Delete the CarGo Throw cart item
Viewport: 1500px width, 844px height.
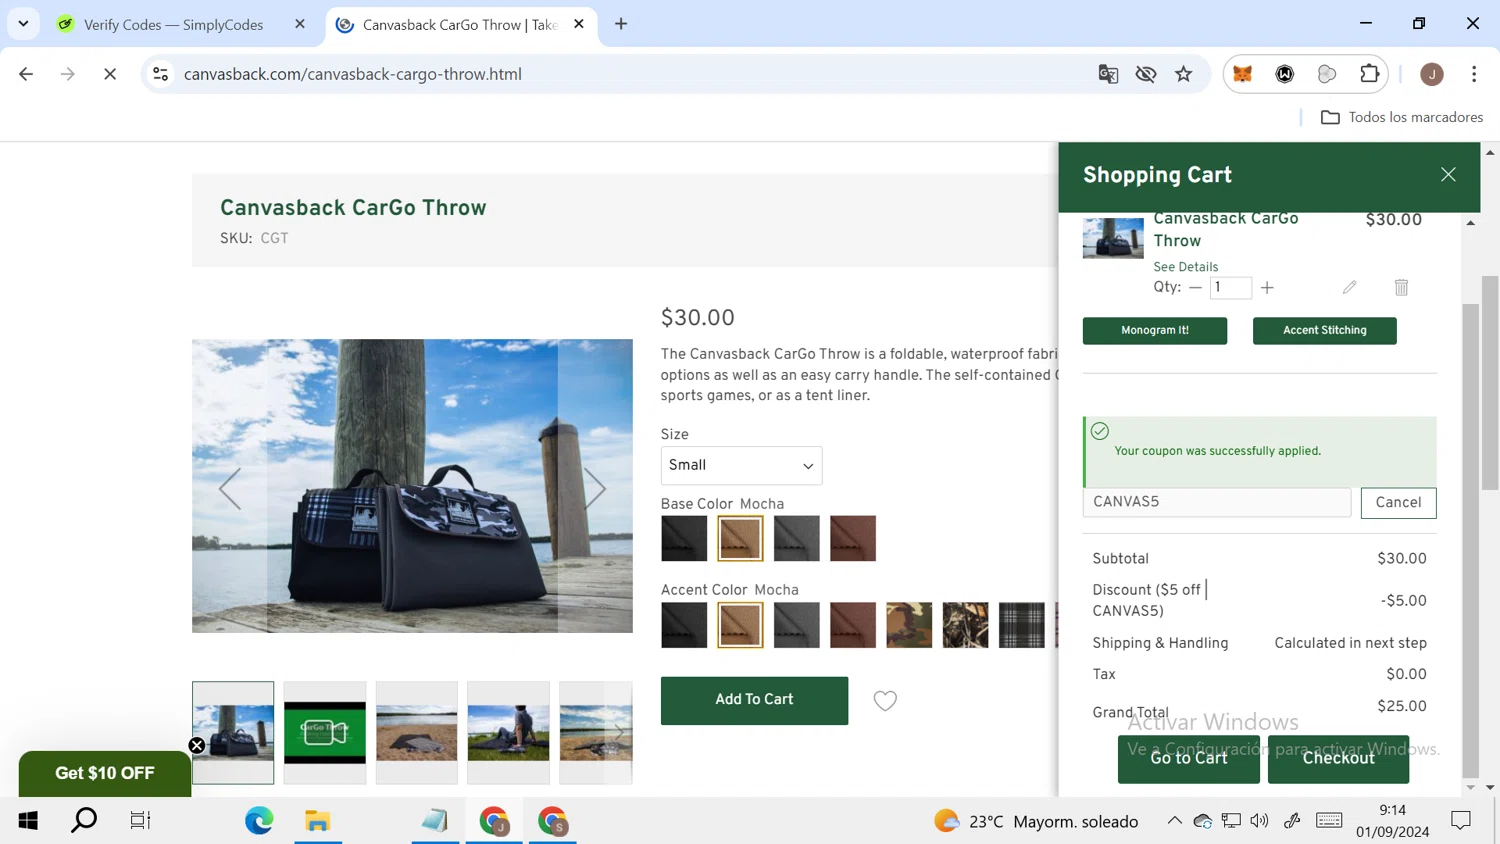point(1401,287)
